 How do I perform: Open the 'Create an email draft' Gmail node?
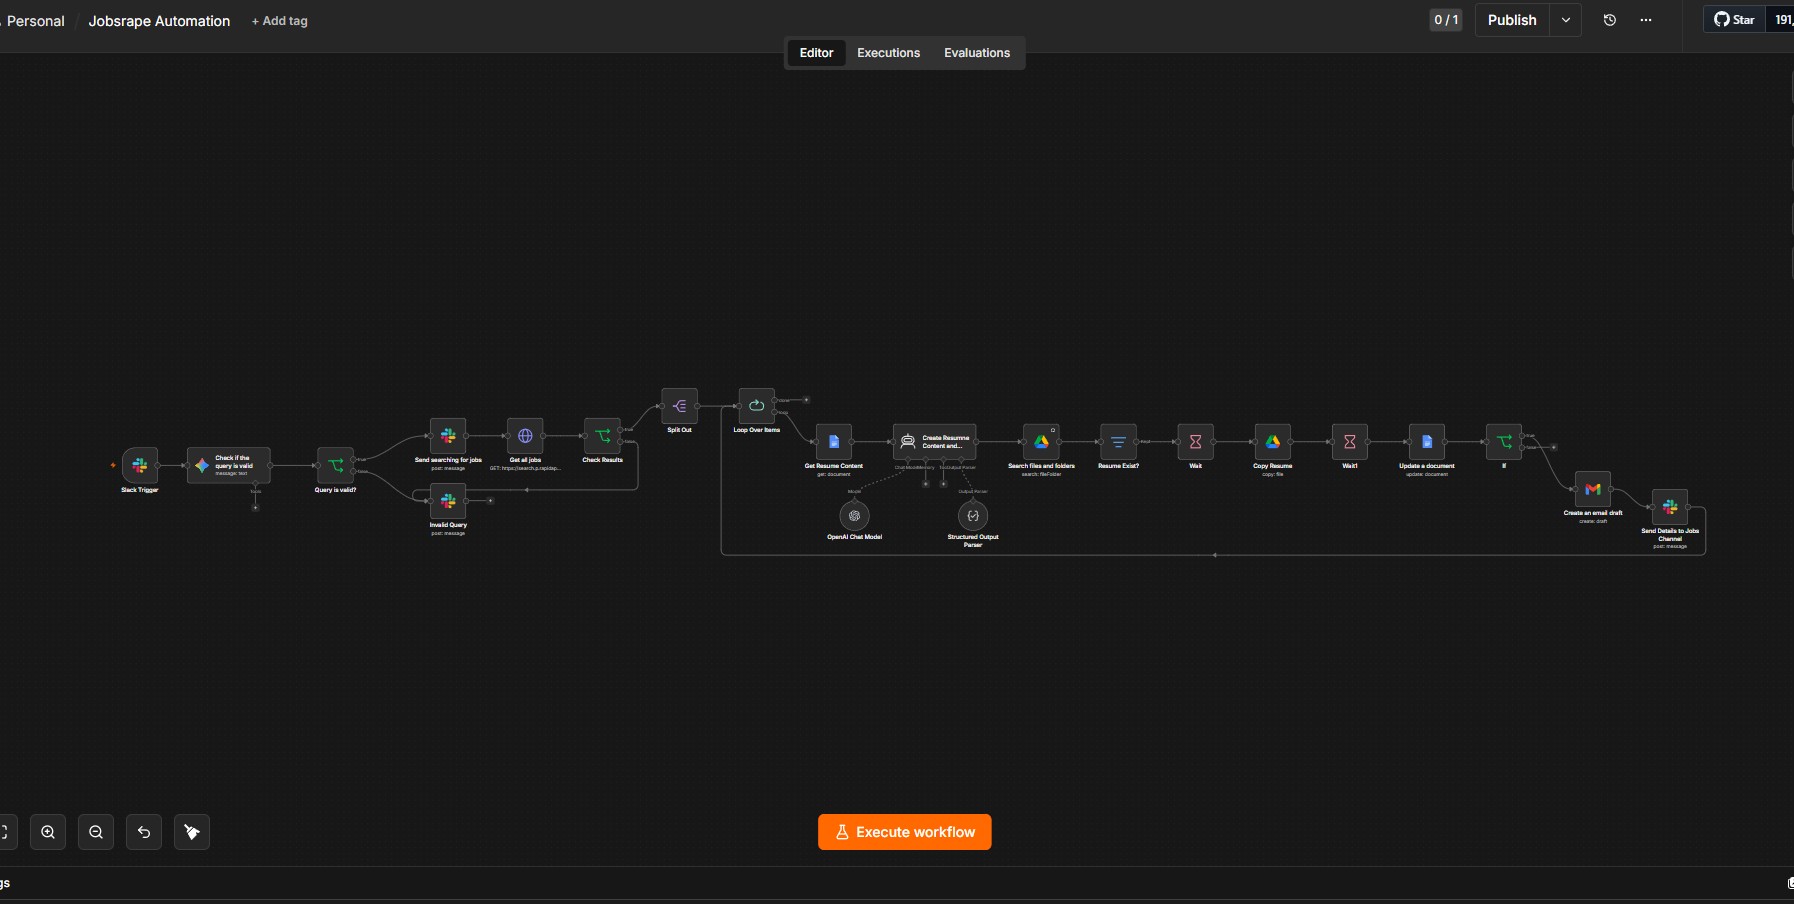pos(1593,489)
